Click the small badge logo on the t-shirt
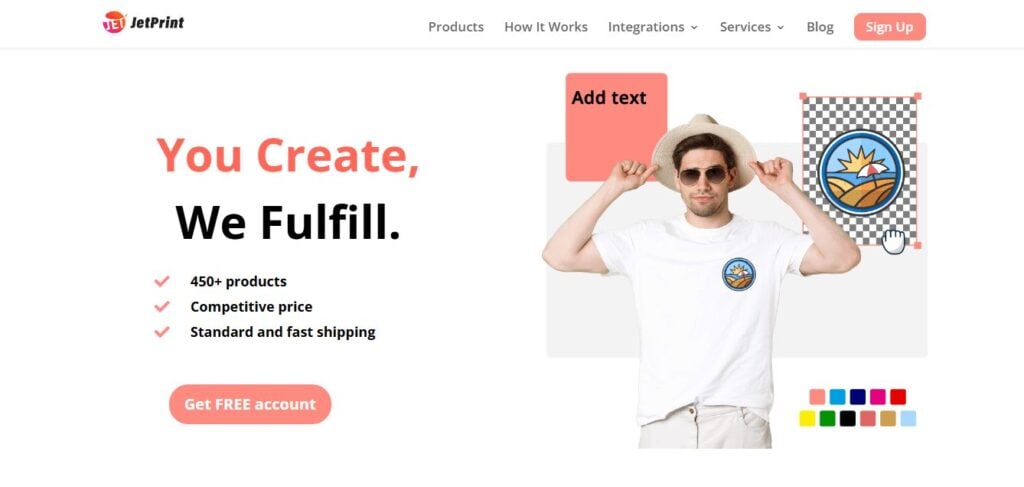1024x487 pixels. pos(739,274)
